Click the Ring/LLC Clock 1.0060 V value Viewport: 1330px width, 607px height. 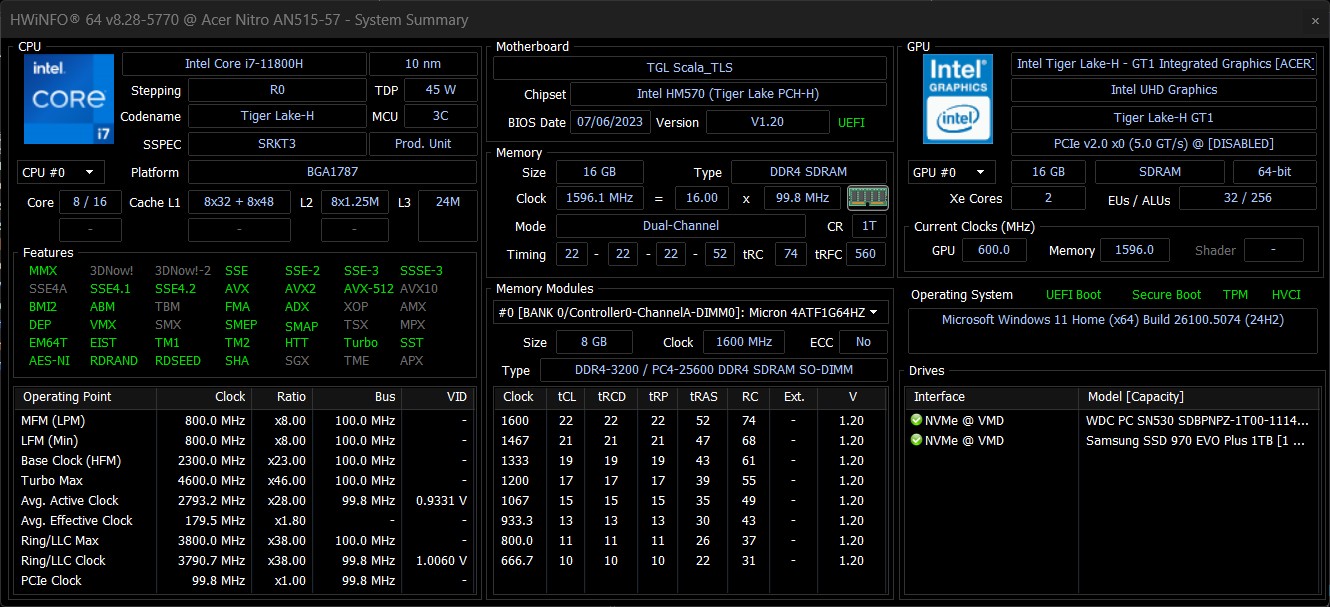click(x=441, y=561)
